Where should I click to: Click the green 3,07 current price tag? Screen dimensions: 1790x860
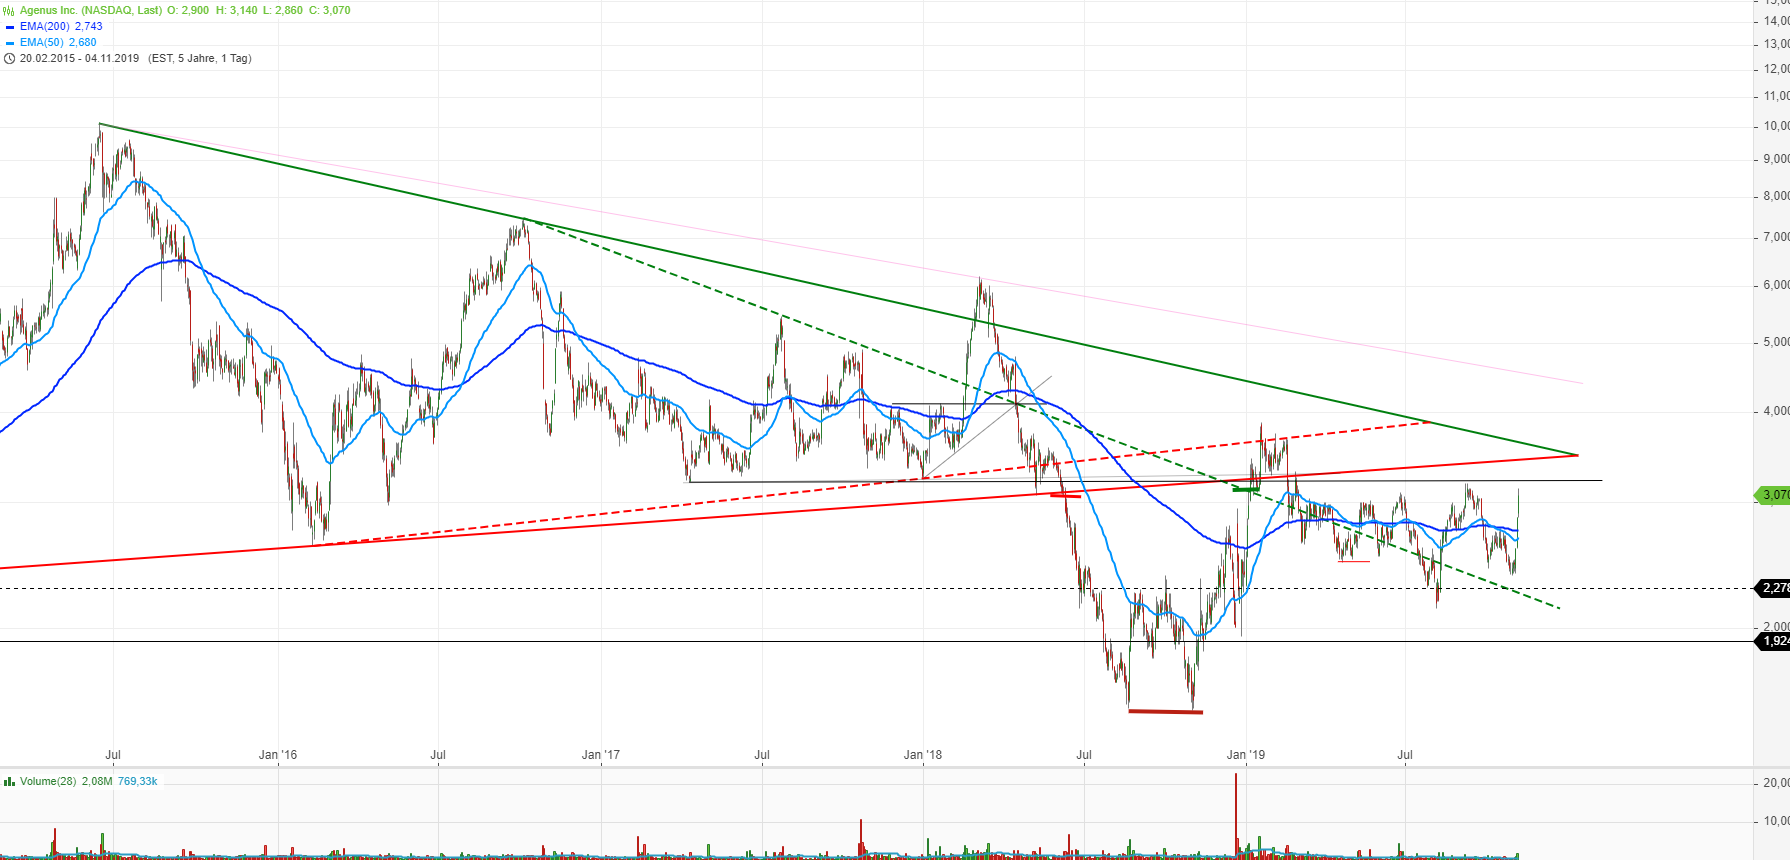[x=1774, y=495]
